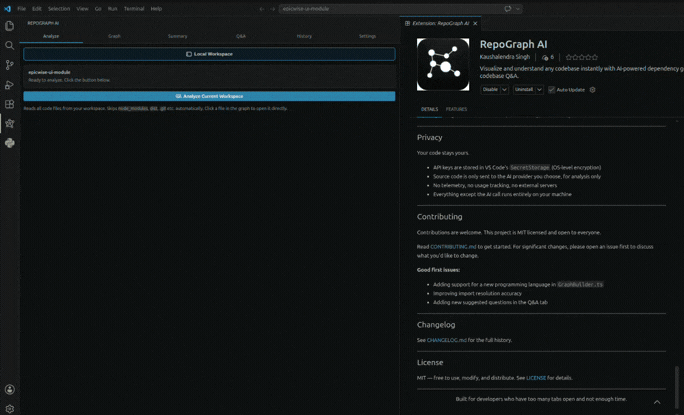The height and width of the screenshot is (415, 684).
Task: Switch to the Graph tab
Action: pos(114,36)
